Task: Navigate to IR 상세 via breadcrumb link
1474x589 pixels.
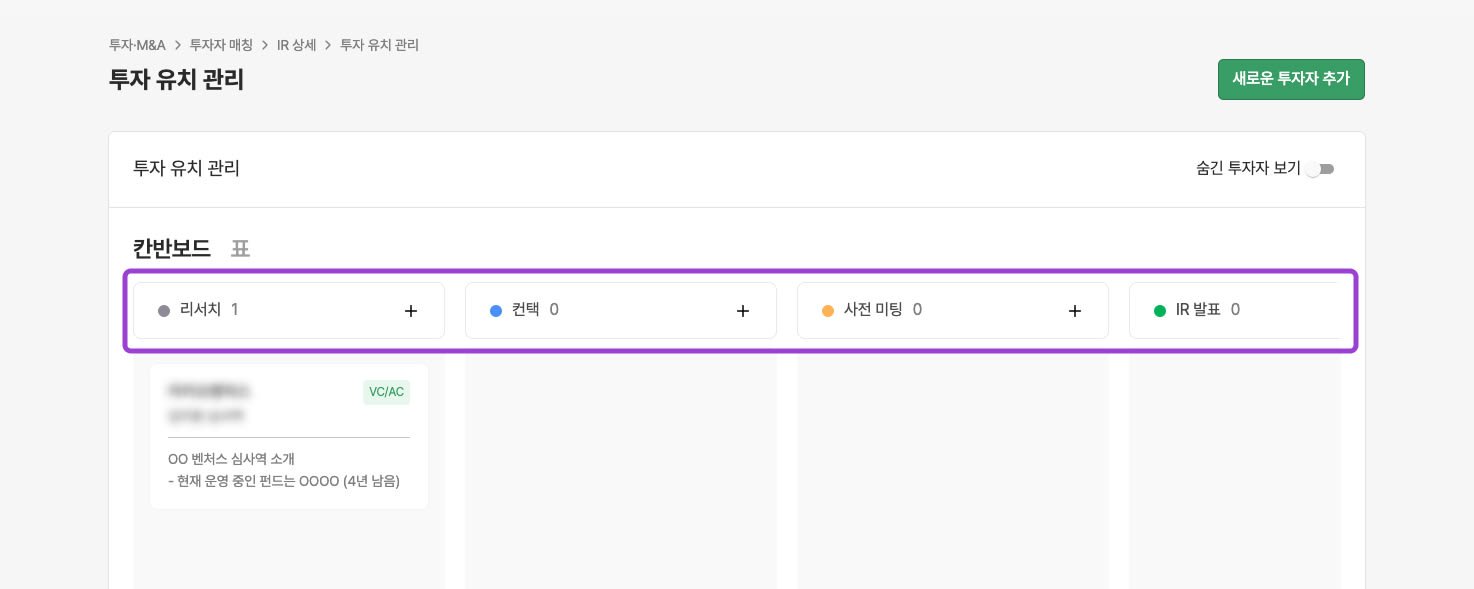Action: click(297, 45)
